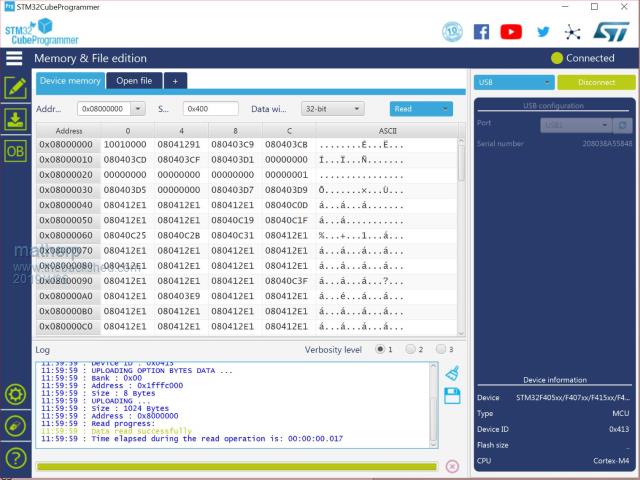
Task: Click the log vertical scrollbar
Action: tap(433, 405)
